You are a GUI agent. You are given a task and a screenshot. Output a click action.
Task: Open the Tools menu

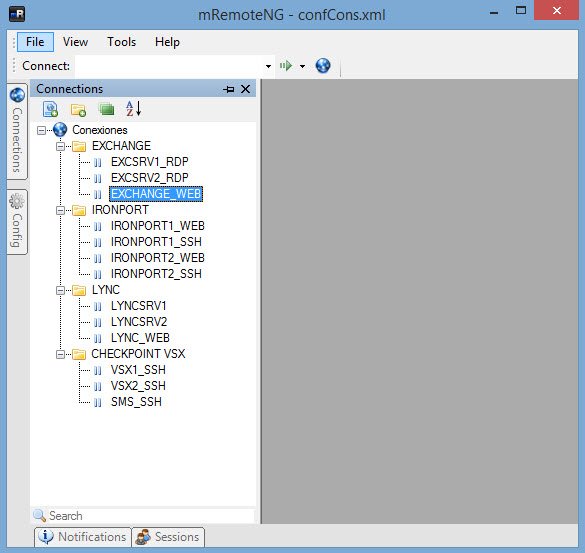(122, 42)
